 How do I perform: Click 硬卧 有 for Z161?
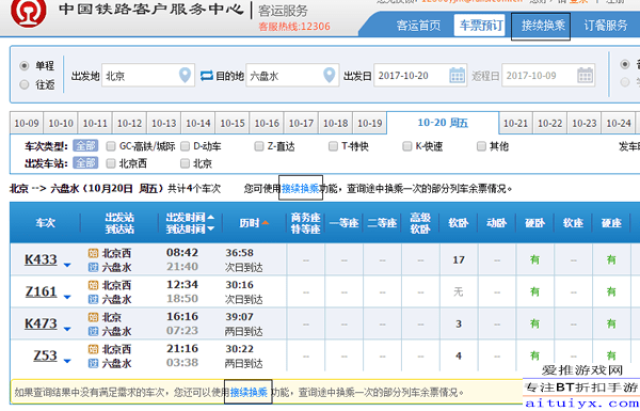coord(535,292)
